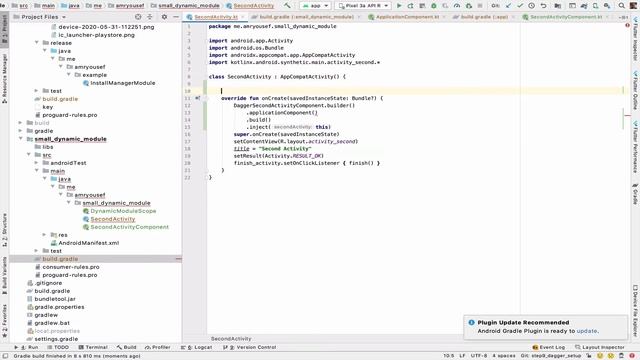The width and height of the screenshot is (640, 360).
Task: Click the Git update project arrow icon
Action: coord(508,6)
